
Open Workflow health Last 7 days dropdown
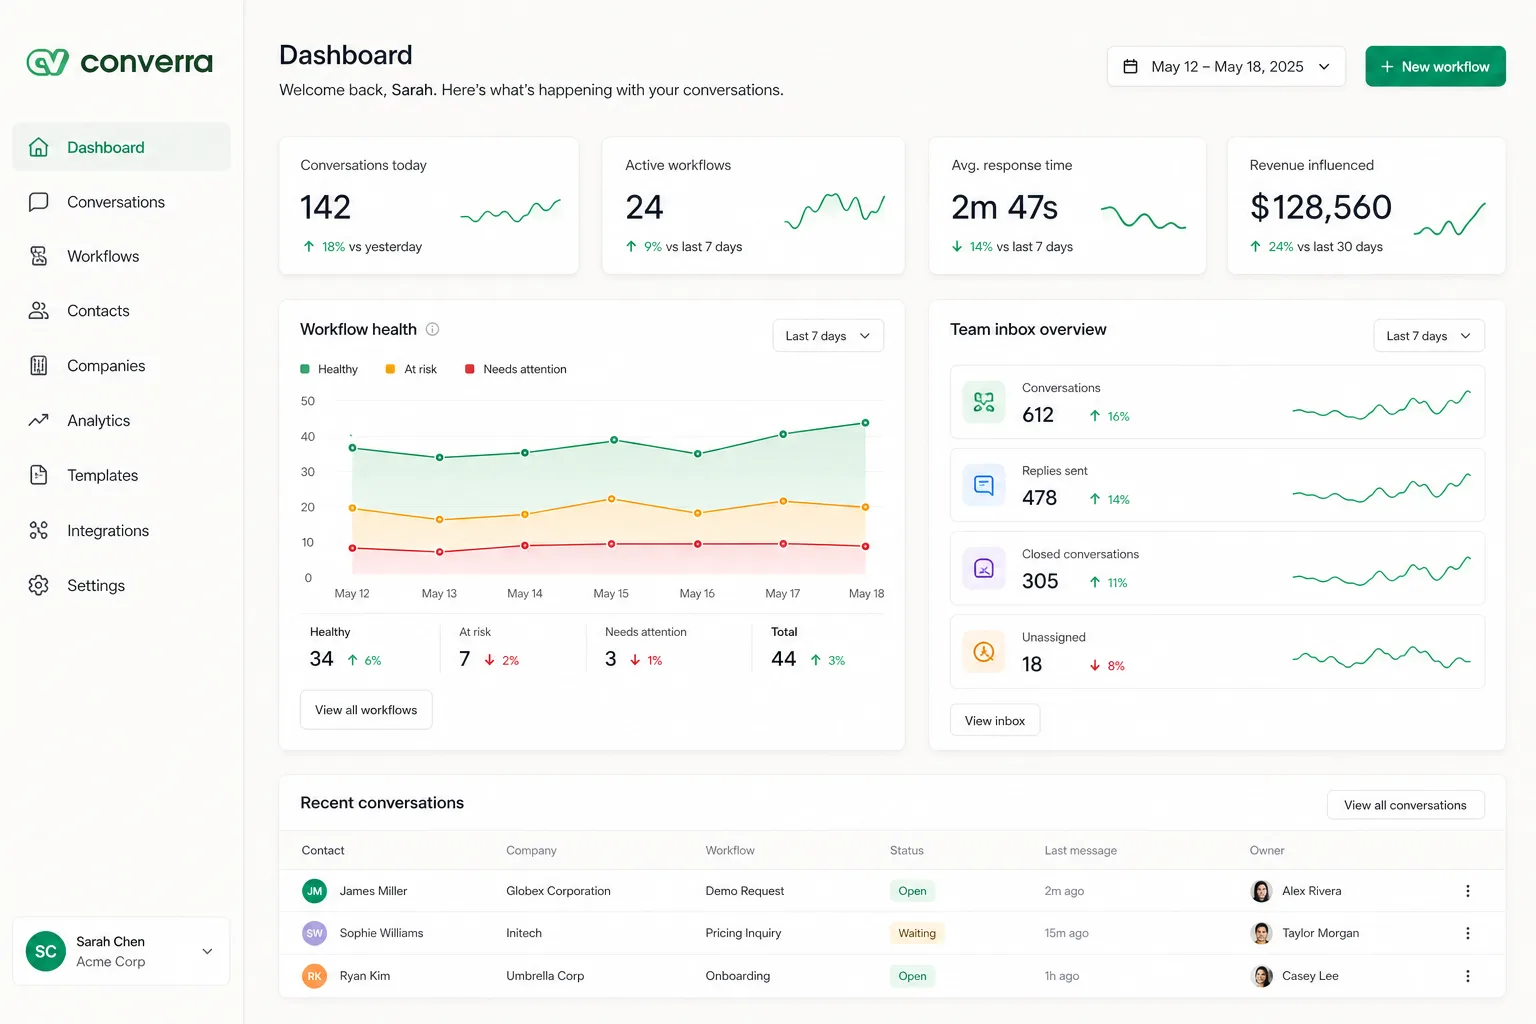point(828,336)
